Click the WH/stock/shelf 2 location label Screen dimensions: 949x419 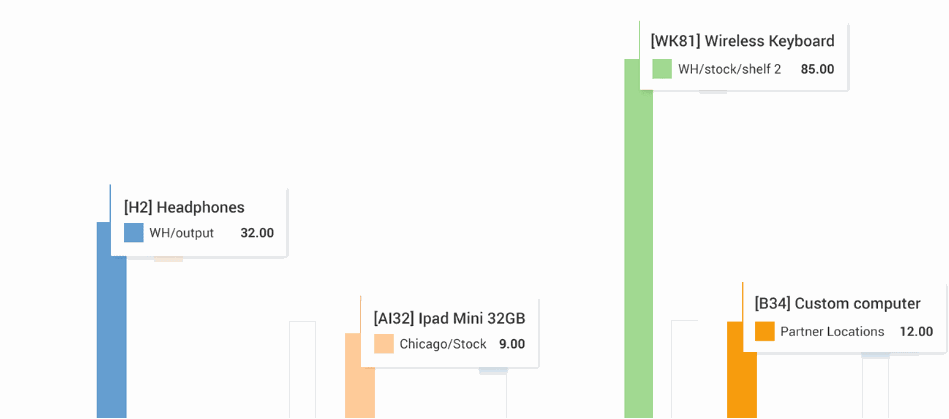729,69
